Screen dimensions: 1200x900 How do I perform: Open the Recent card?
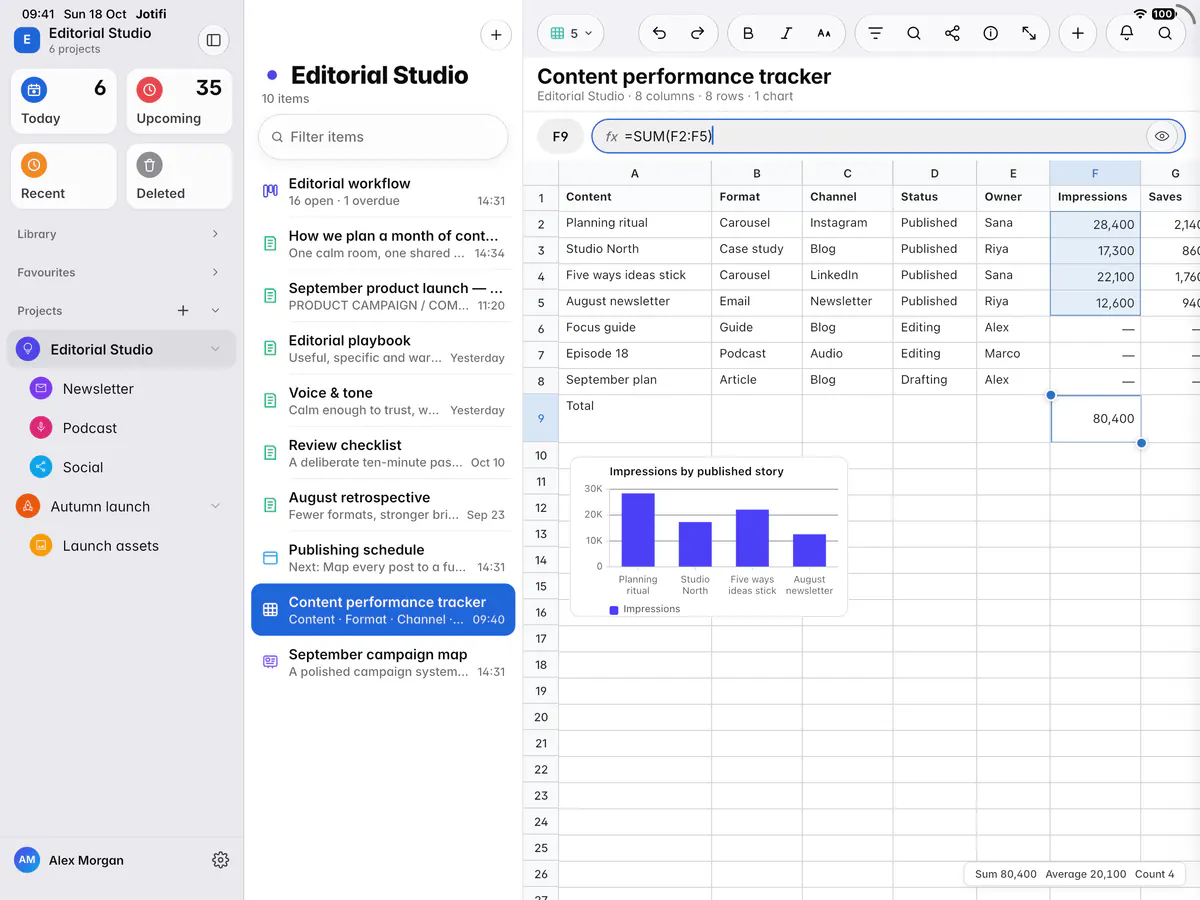coord(64,176)
